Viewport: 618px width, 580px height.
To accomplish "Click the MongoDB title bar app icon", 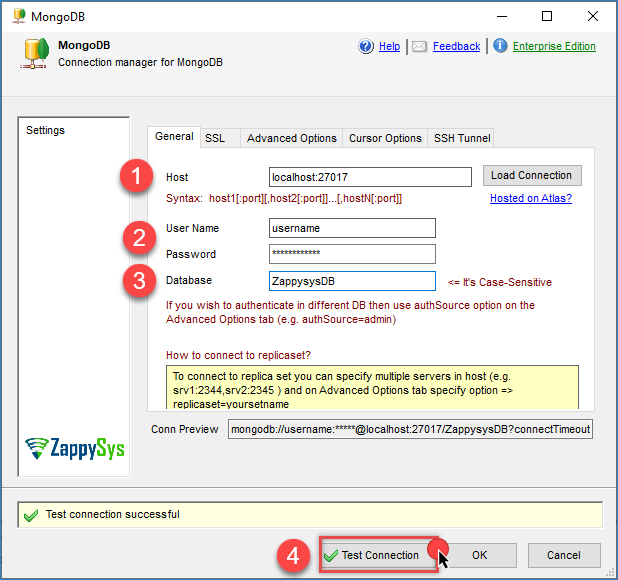I will [x=18, y=16].
